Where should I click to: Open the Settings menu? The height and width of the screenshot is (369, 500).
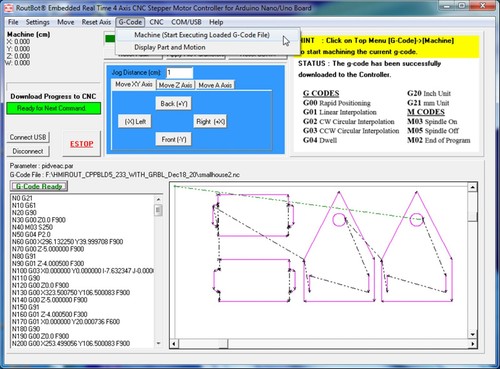click(37, 22)
